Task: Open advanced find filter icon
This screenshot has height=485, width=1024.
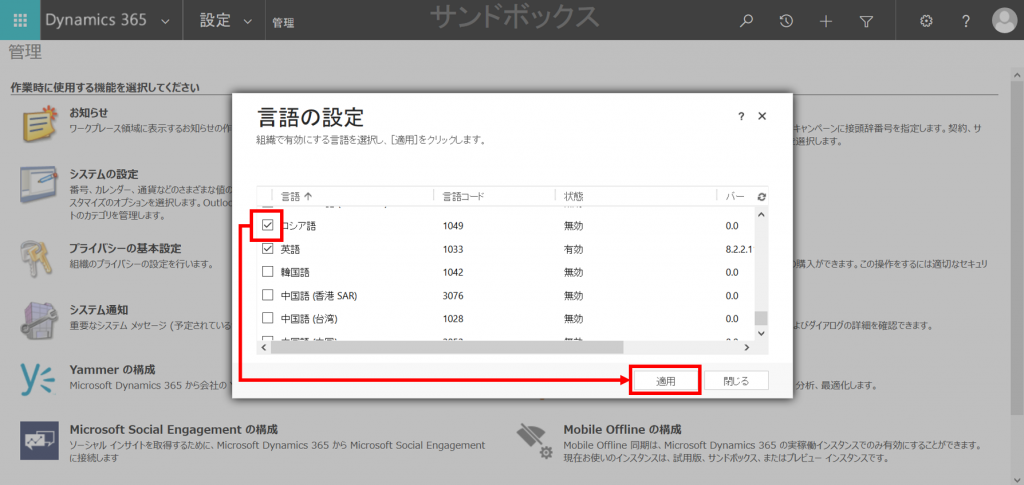Action: [x=866, y=21]
